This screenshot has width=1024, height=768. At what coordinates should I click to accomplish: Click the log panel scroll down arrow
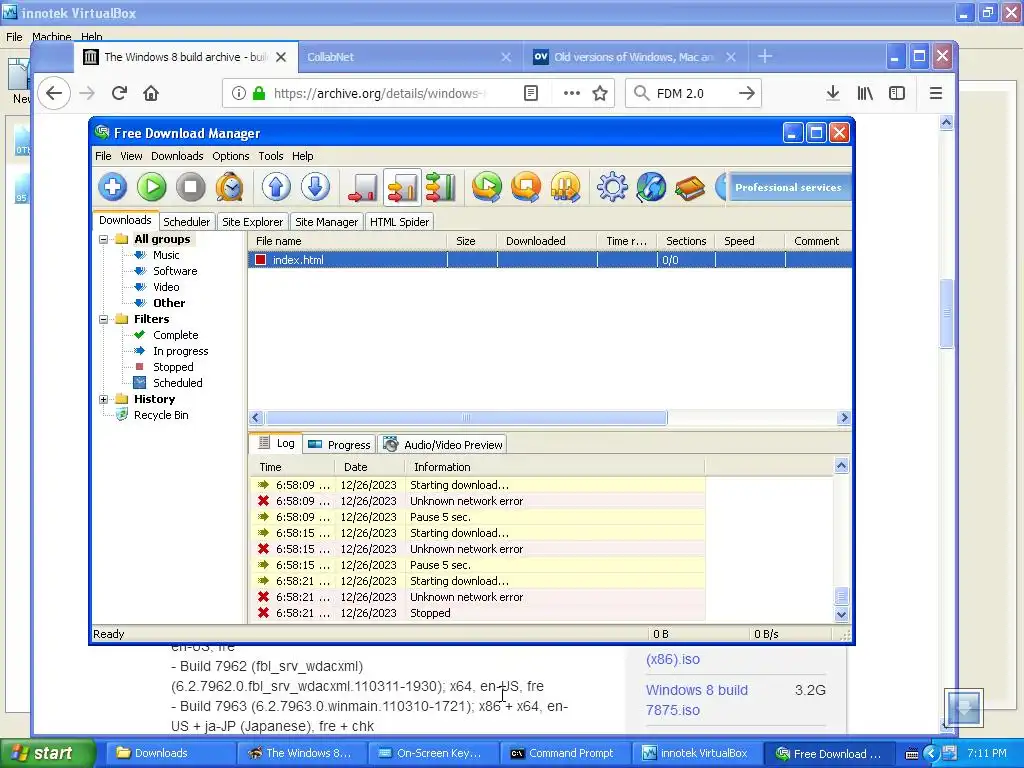pyautogui.click(x=841, y=614)
